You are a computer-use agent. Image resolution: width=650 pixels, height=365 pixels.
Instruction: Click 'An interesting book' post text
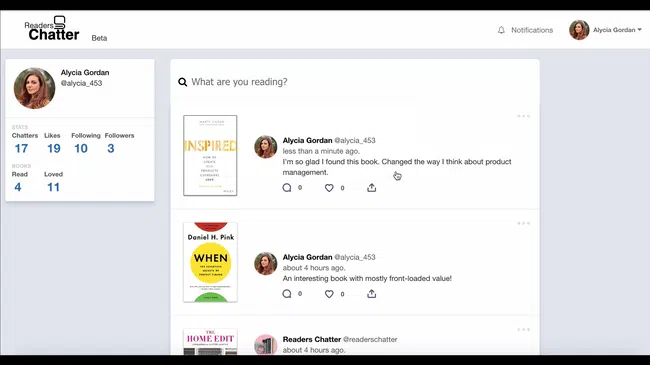[367, 278]
